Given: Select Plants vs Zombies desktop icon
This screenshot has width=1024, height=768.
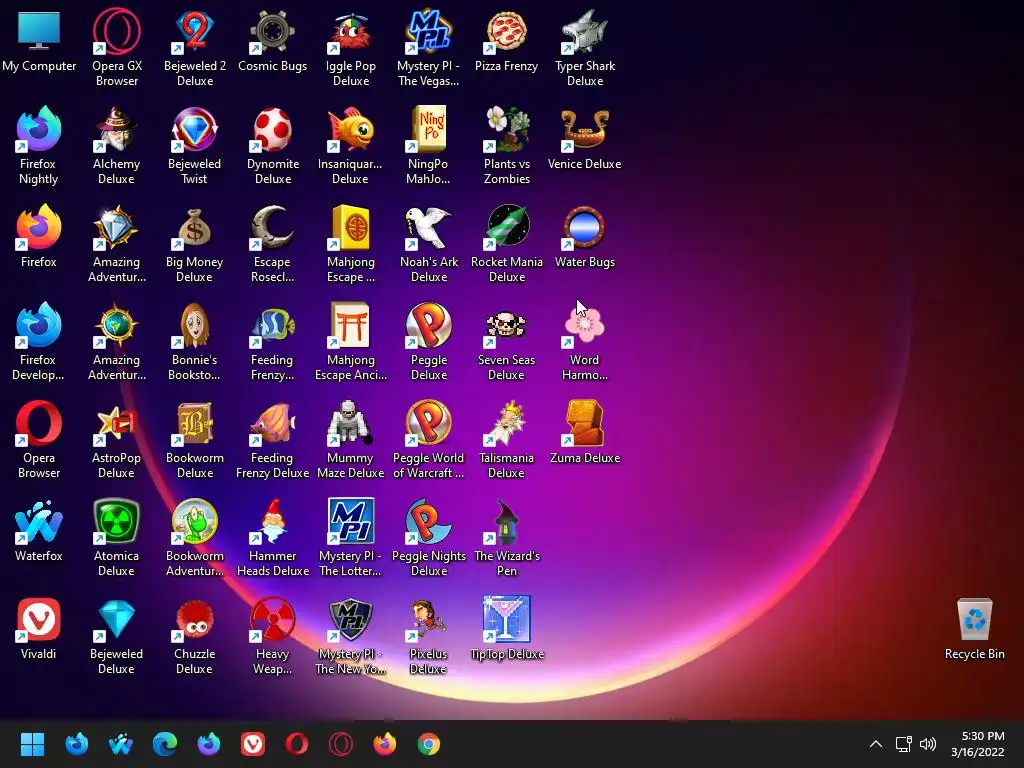Looking at the screenshot, I should (x=506, y=129).
